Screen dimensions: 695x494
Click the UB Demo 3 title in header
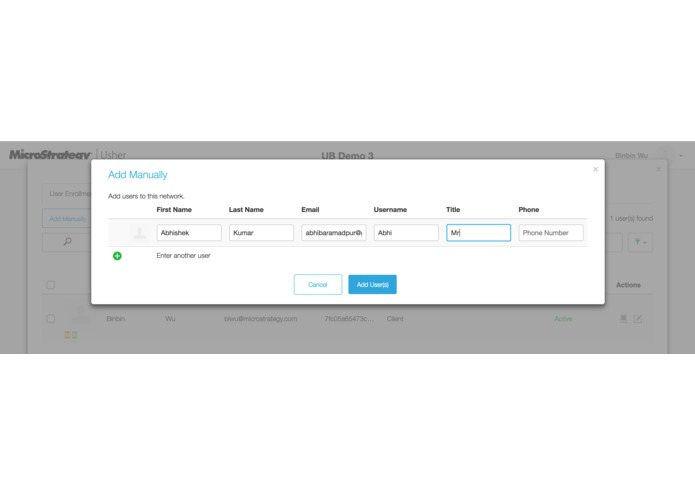(x=348, y=156)
